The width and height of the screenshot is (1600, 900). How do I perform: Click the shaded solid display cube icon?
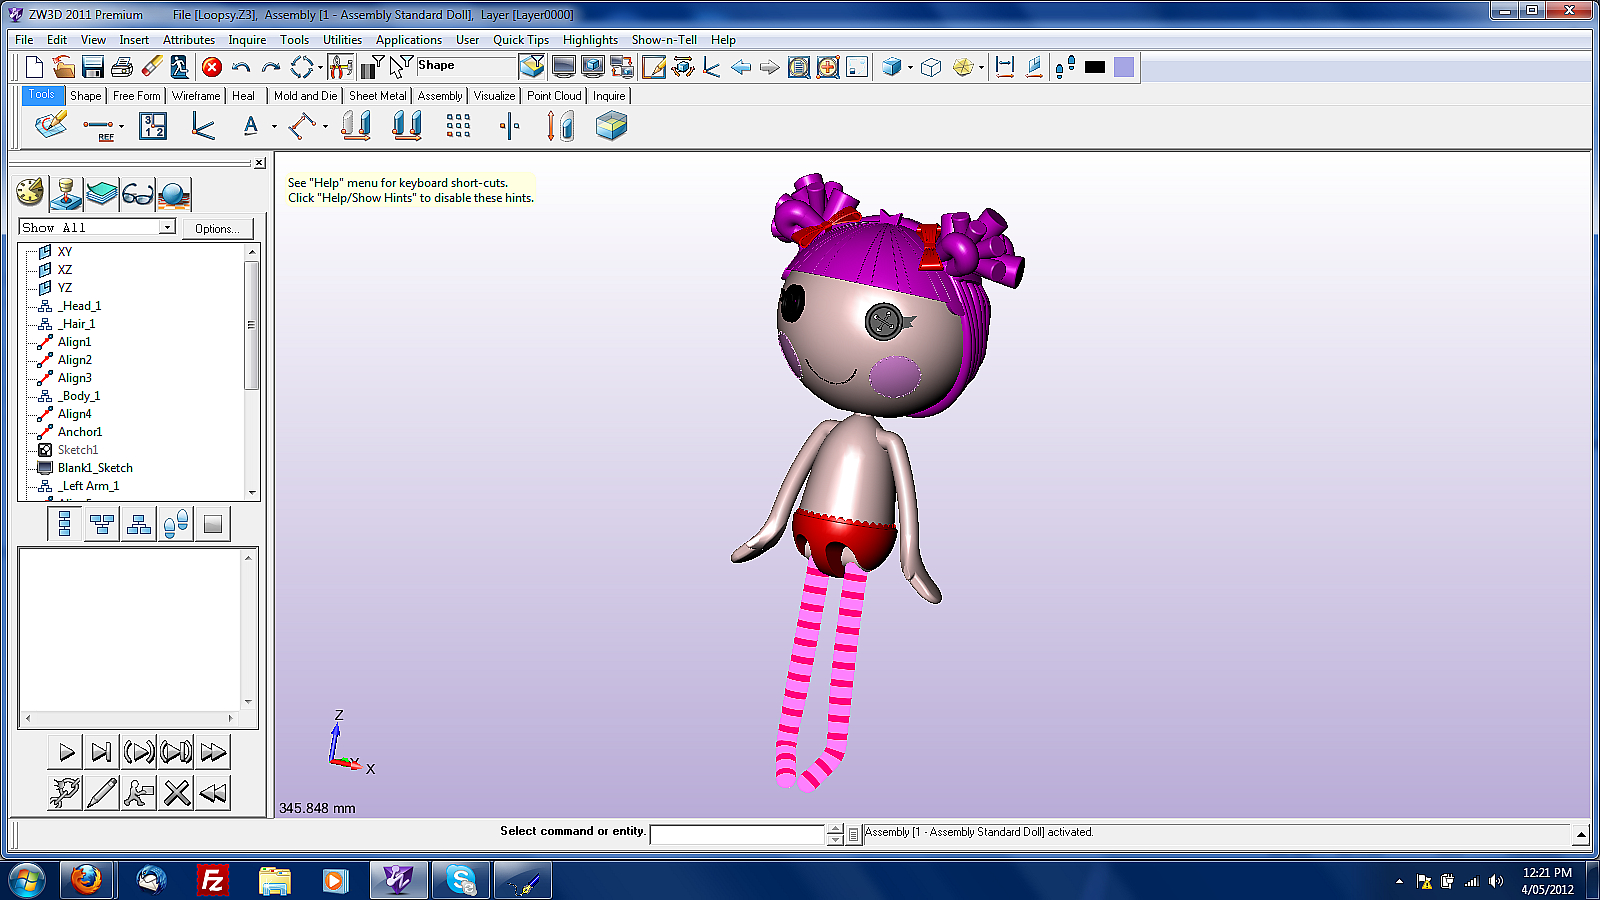pyautogui.click(x=890, y=67)
